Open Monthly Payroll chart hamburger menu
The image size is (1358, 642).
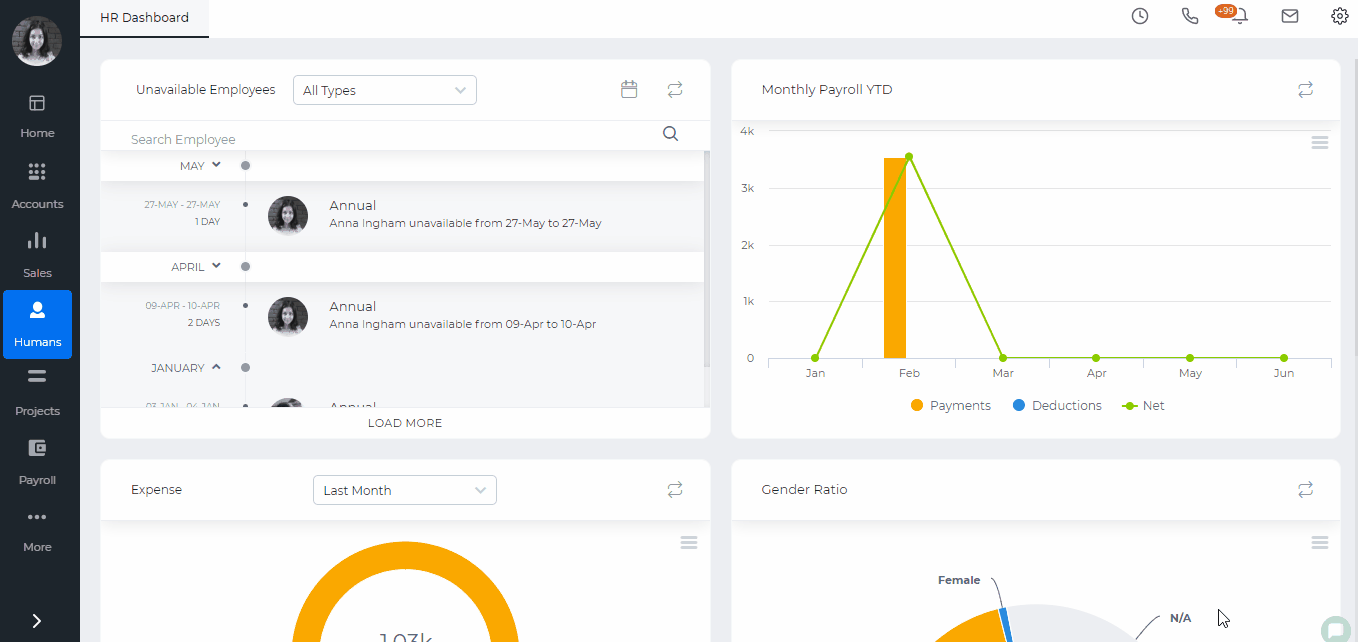(1320, 143)
